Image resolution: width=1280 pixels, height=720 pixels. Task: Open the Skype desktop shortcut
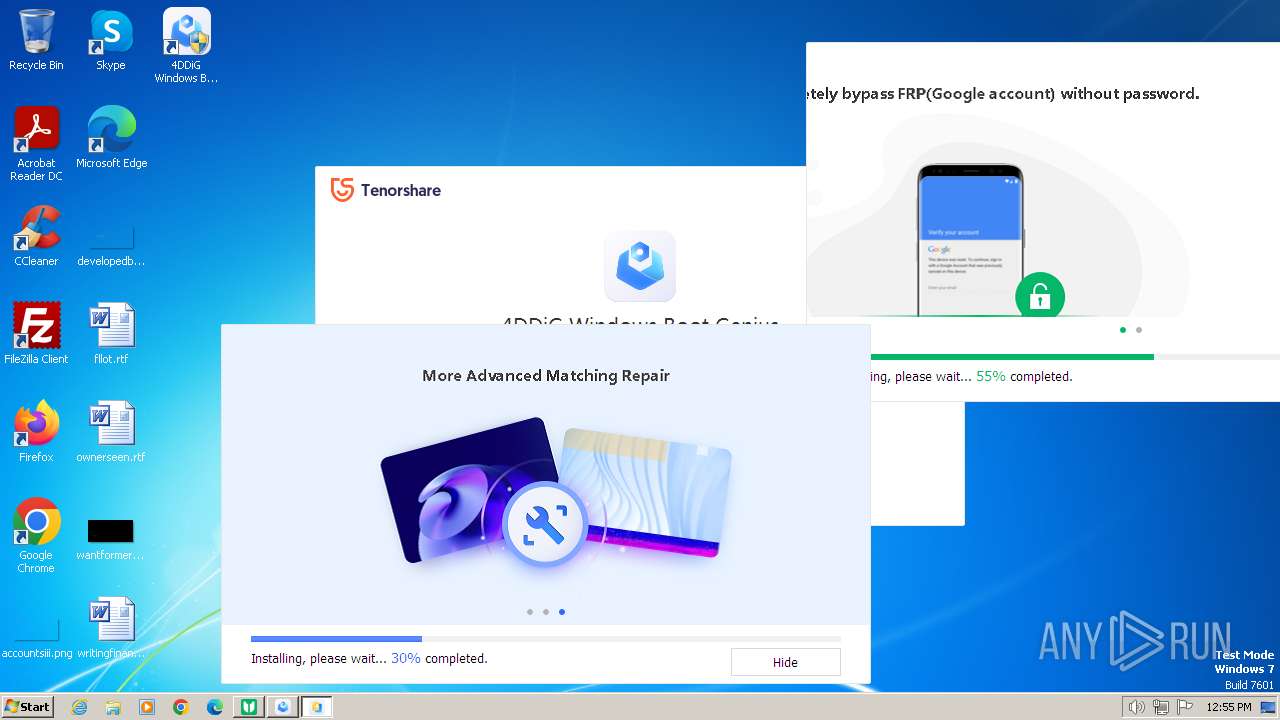110,41
